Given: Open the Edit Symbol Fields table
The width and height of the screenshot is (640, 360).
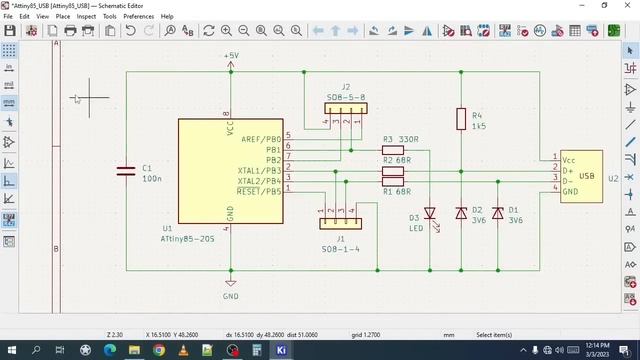Looking at the screenshot, I should [x=575, y=31].
